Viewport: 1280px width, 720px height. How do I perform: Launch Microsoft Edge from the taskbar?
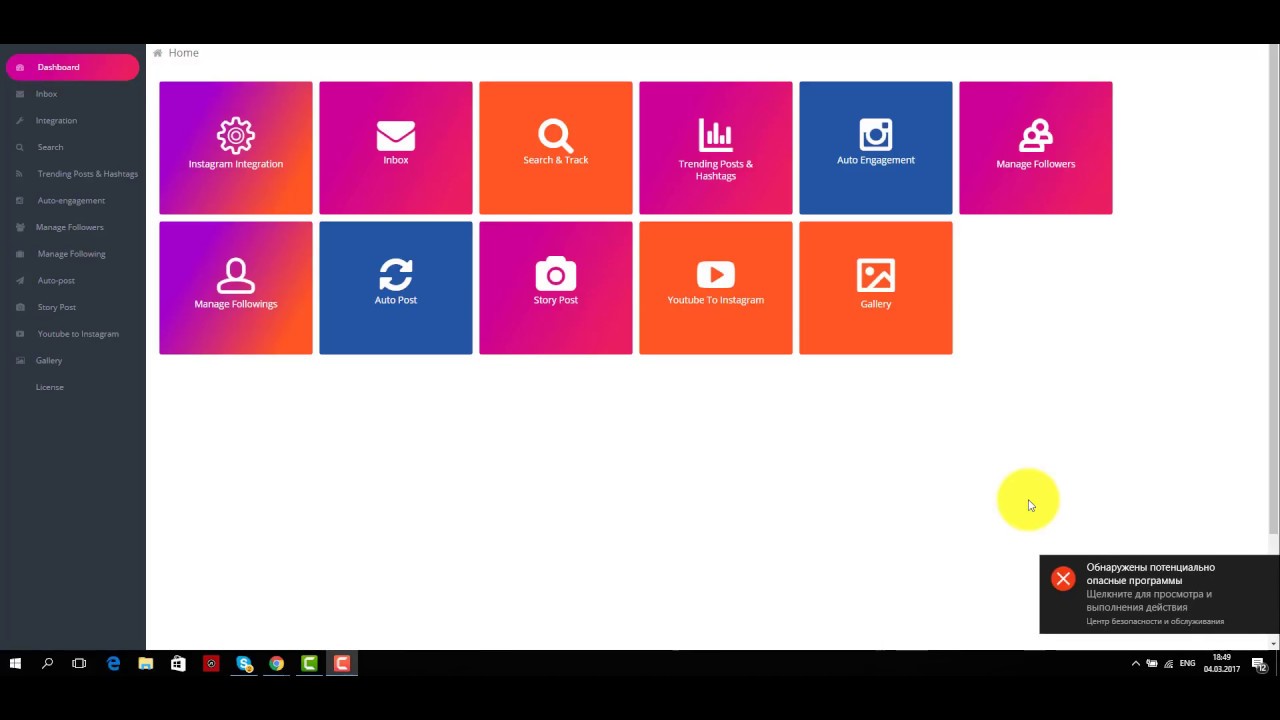(x=113, y=663)
